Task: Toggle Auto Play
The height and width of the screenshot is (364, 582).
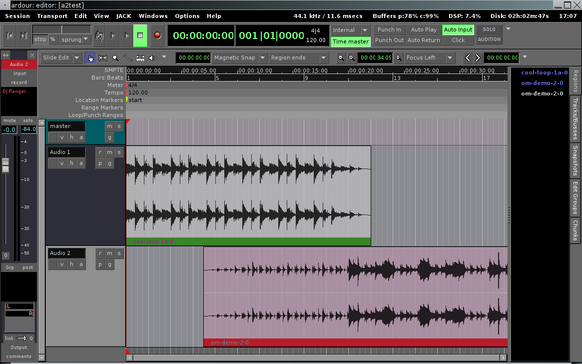Action: click(424, 30)
